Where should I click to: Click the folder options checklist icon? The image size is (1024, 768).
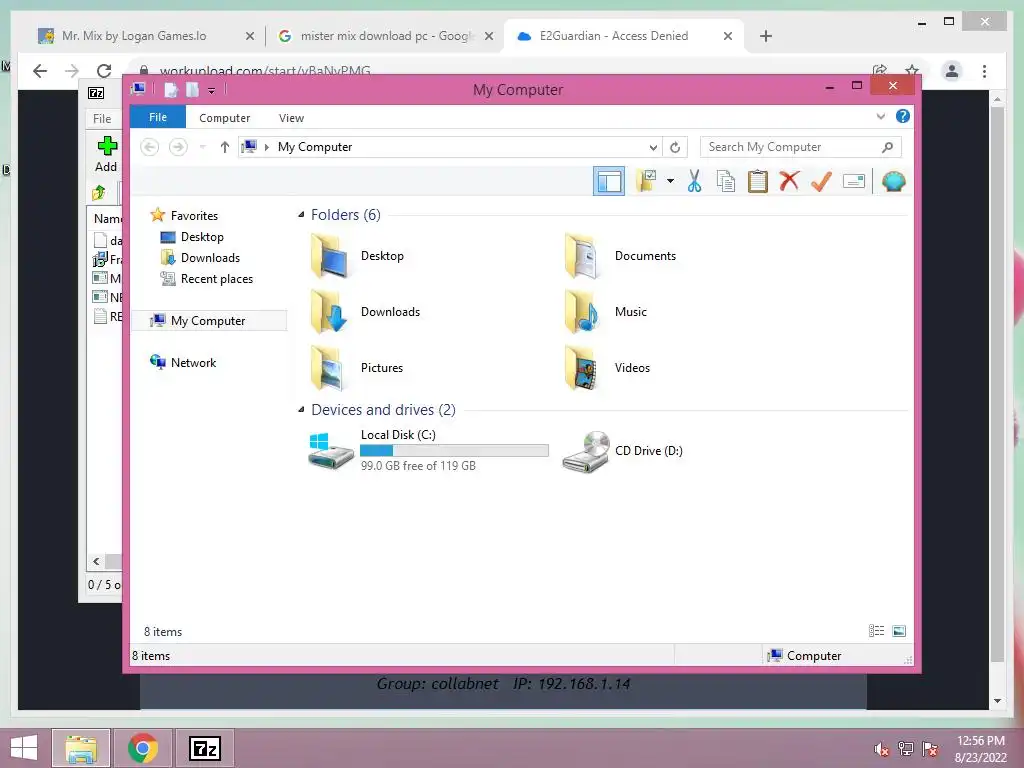click(646, 181)
